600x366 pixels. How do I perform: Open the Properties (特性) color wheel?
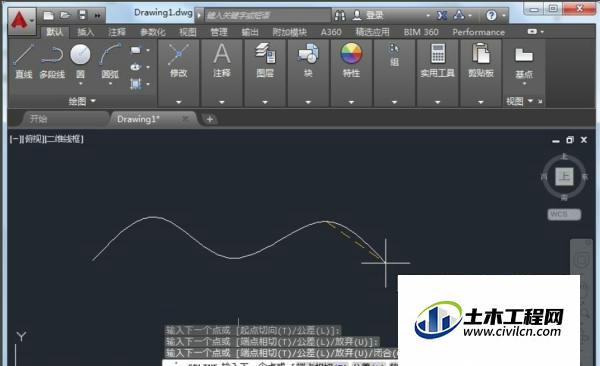click(x=351, y=53)
